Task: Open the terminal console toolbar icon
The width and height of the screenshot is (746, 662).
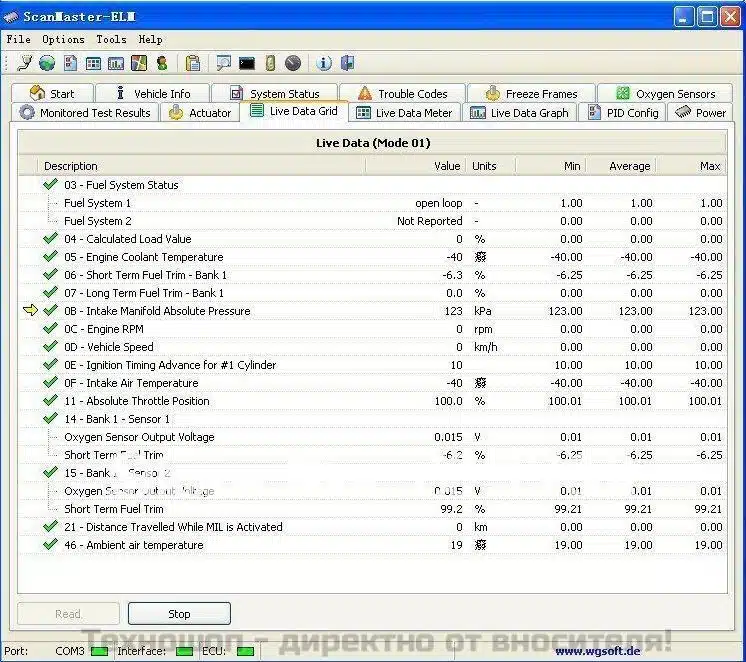Action: coord(246,63)
